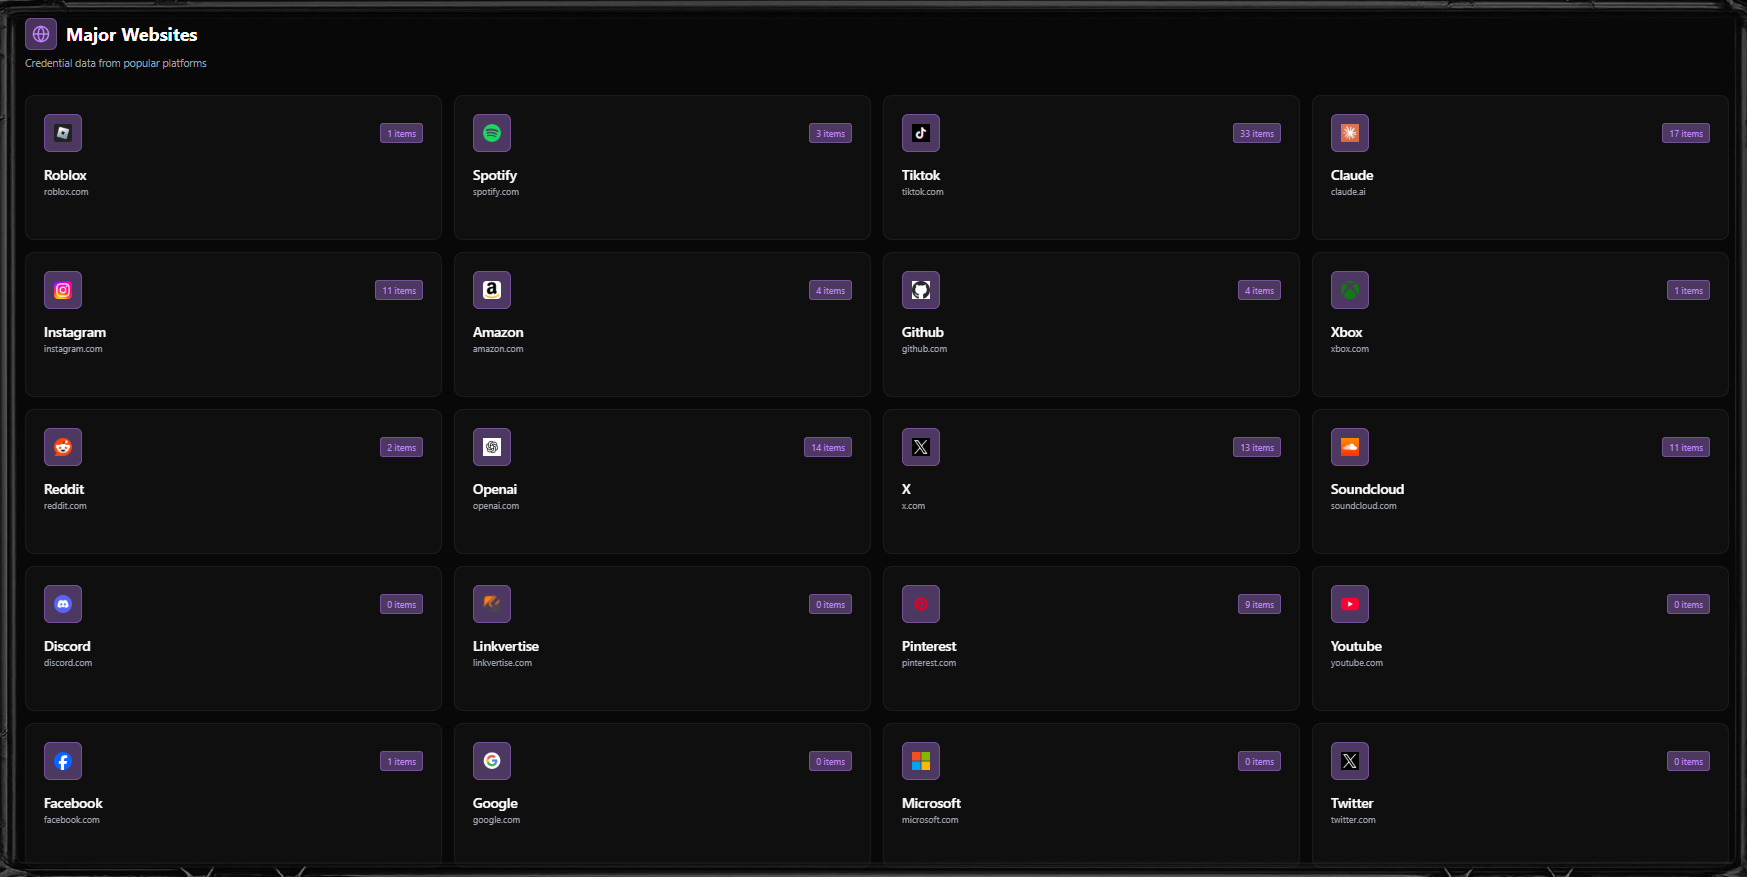Click the "1 items" badge on Roblox

point(402,134)
